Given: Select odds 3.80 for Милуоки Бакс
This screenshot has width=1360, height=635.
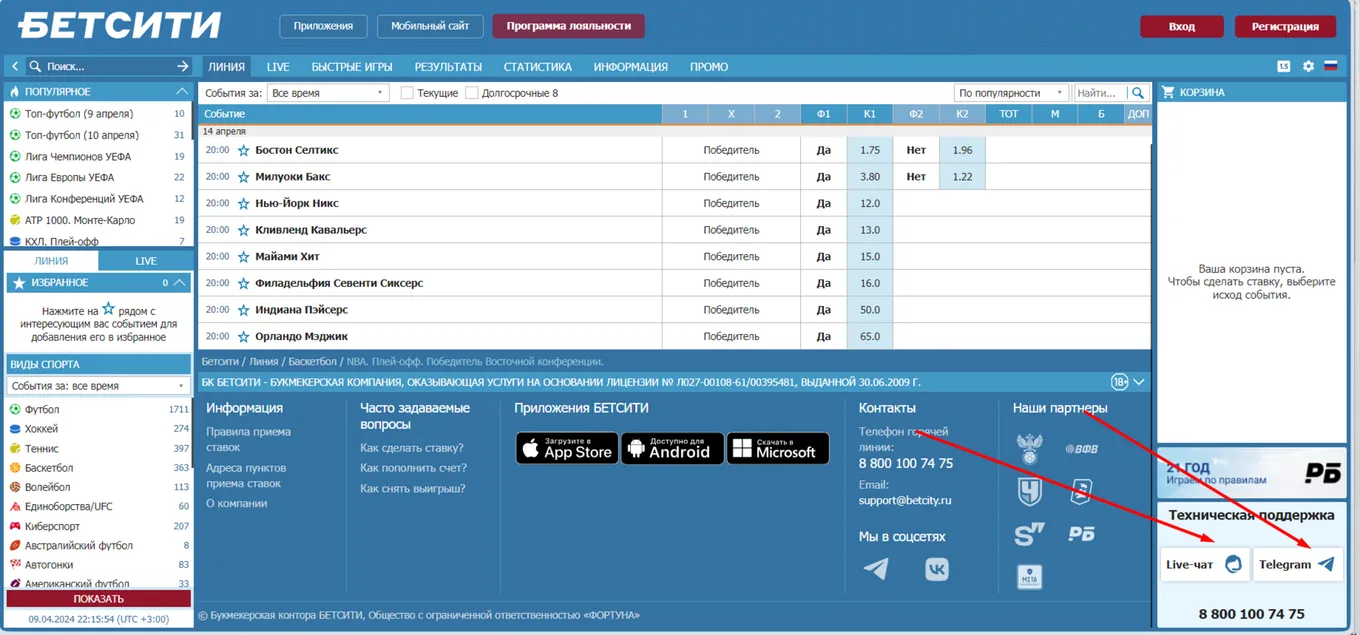Looking at the screenshot, I should point(869,177).
